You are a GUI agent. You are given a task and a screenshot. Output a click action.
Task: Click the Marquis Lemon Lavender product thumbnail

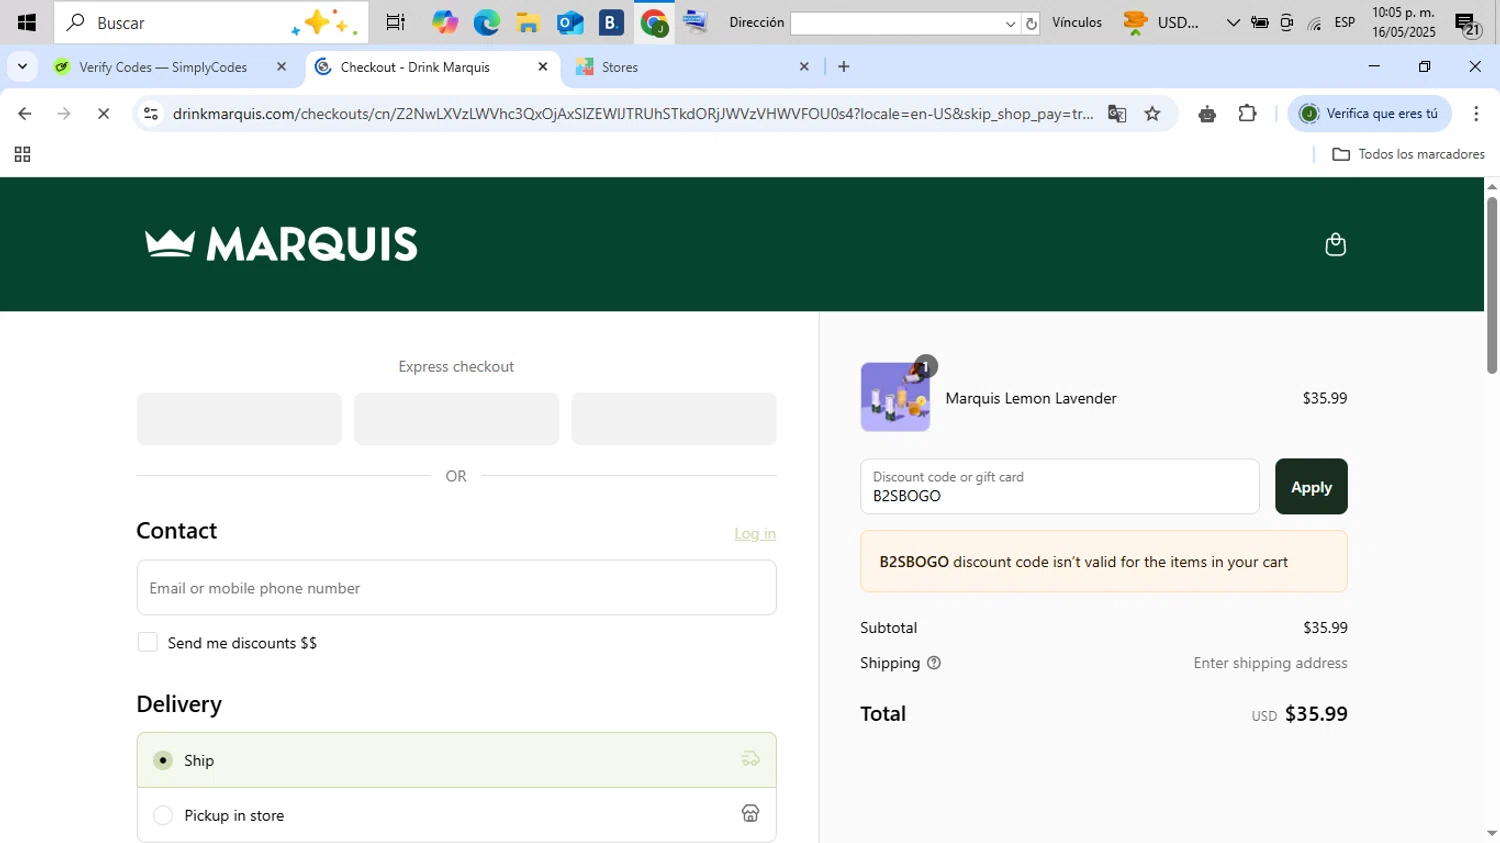(895, 397)
